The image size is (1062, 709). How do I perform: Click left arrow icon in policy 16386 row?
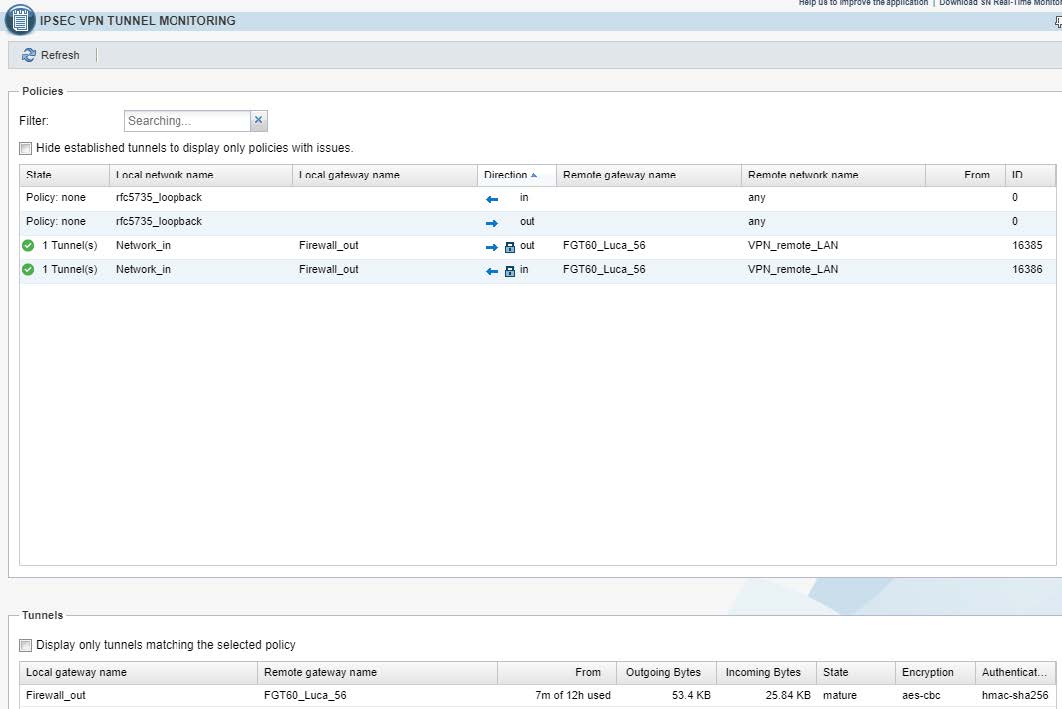pyautogui.click(x=492, y=272)
